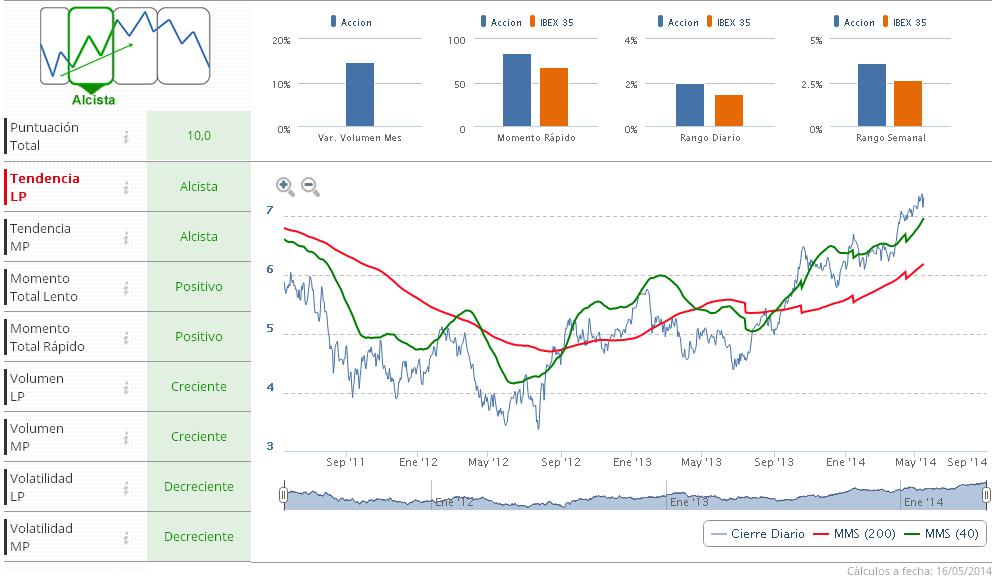This screenshot has height=580, width=1008.
Task: Open info icon for Volatilidad LP
Action: (126, 487)
